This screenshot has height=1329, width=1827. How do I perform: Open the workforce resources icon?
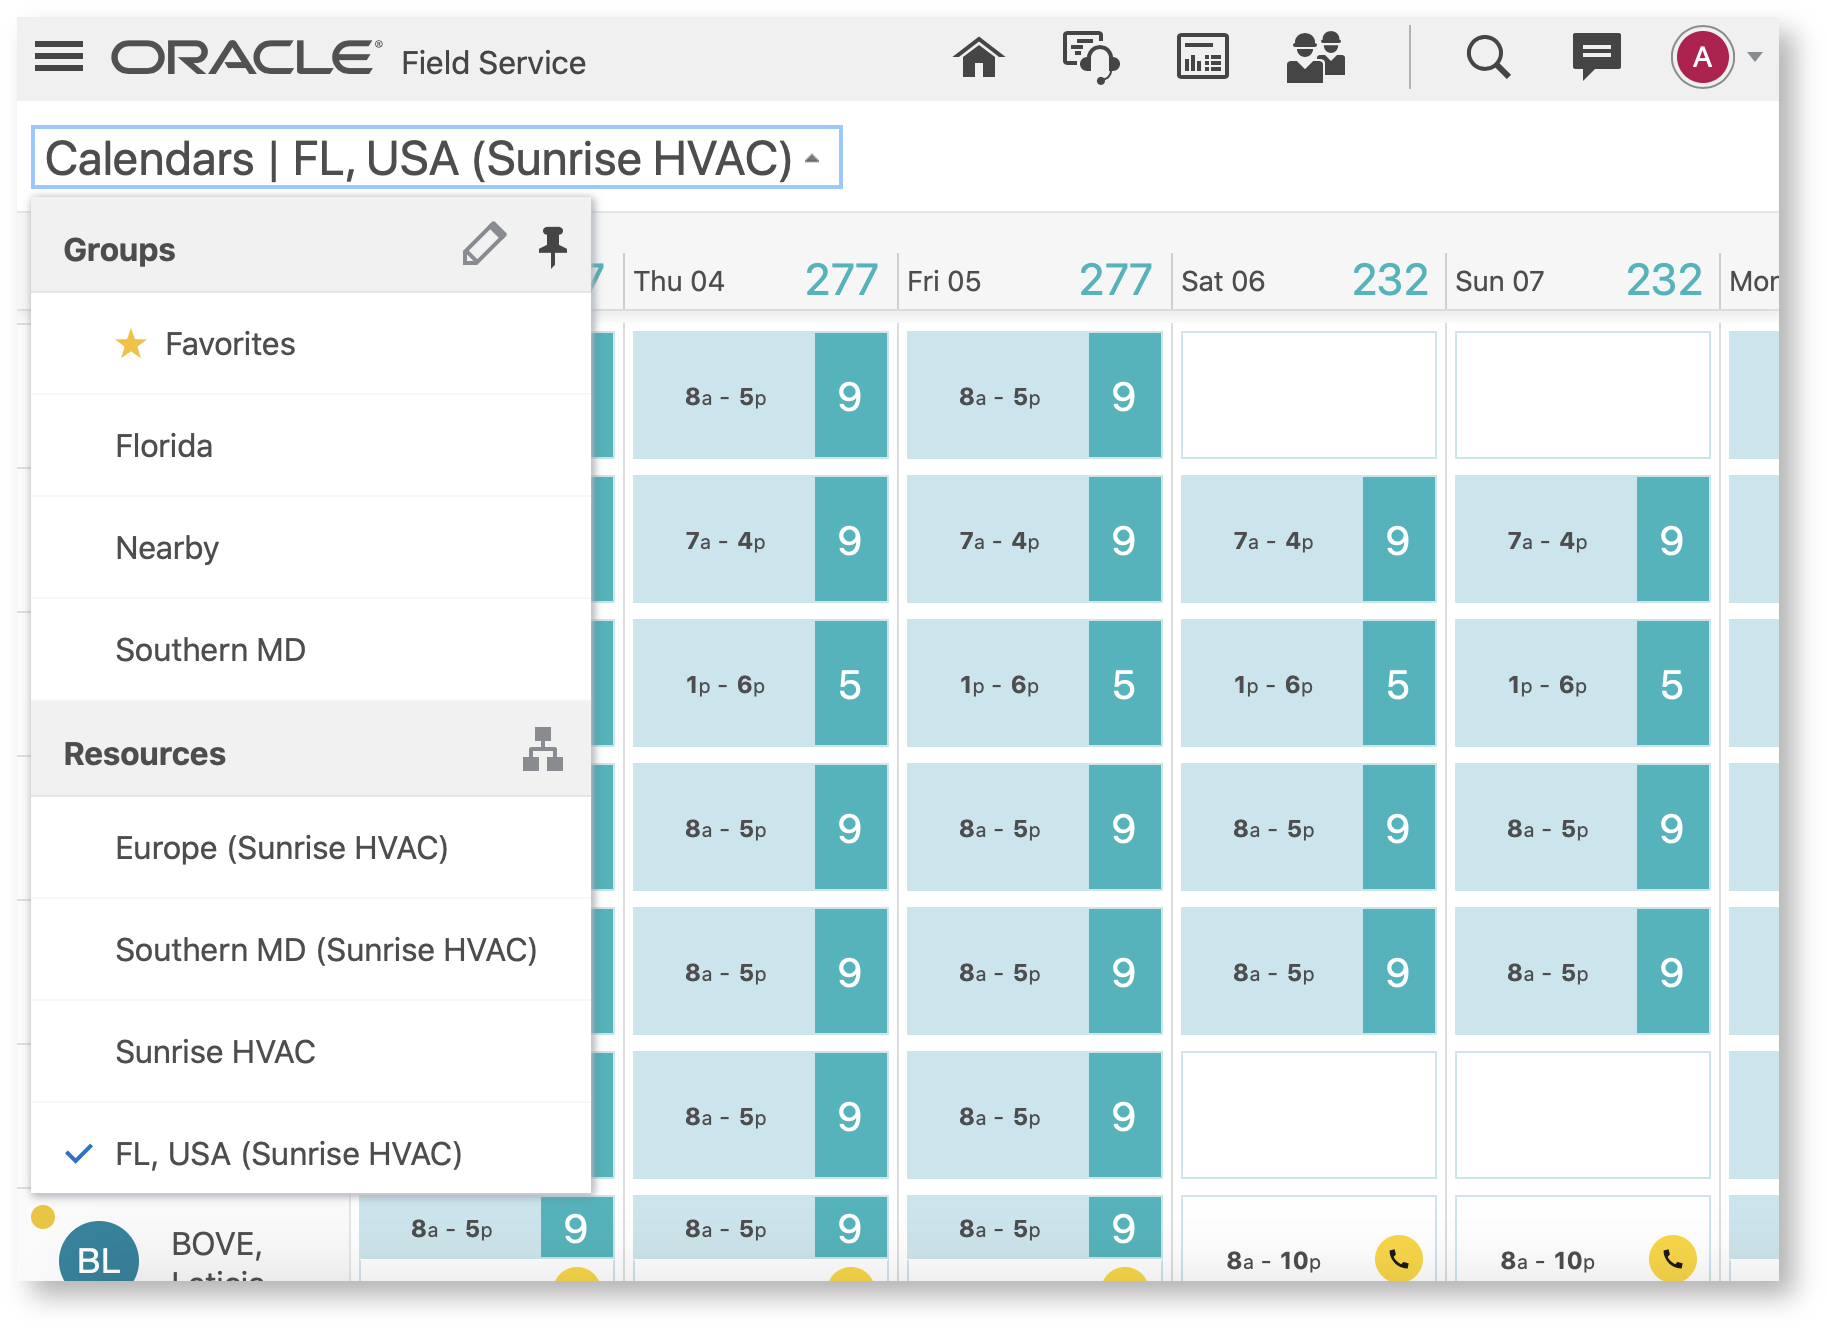1315,57
